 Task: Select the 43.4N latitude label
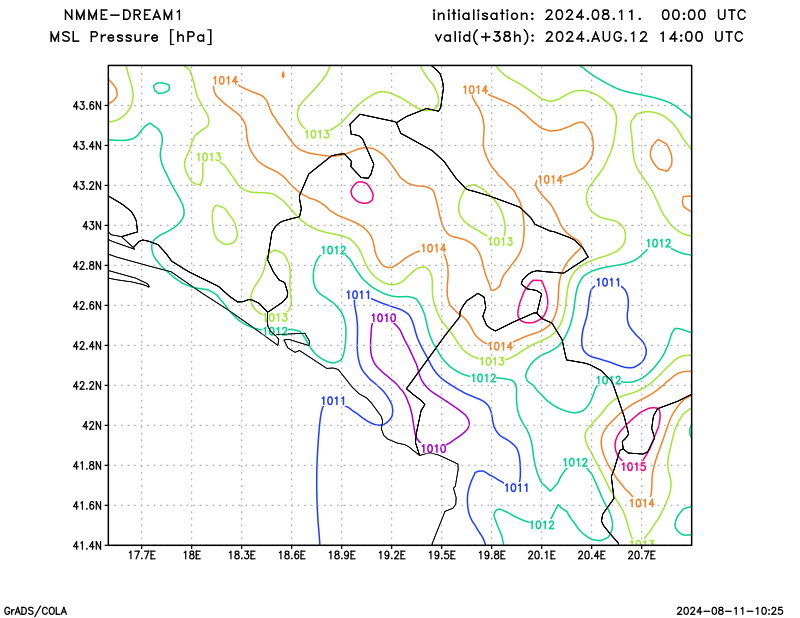pos(87,146)
